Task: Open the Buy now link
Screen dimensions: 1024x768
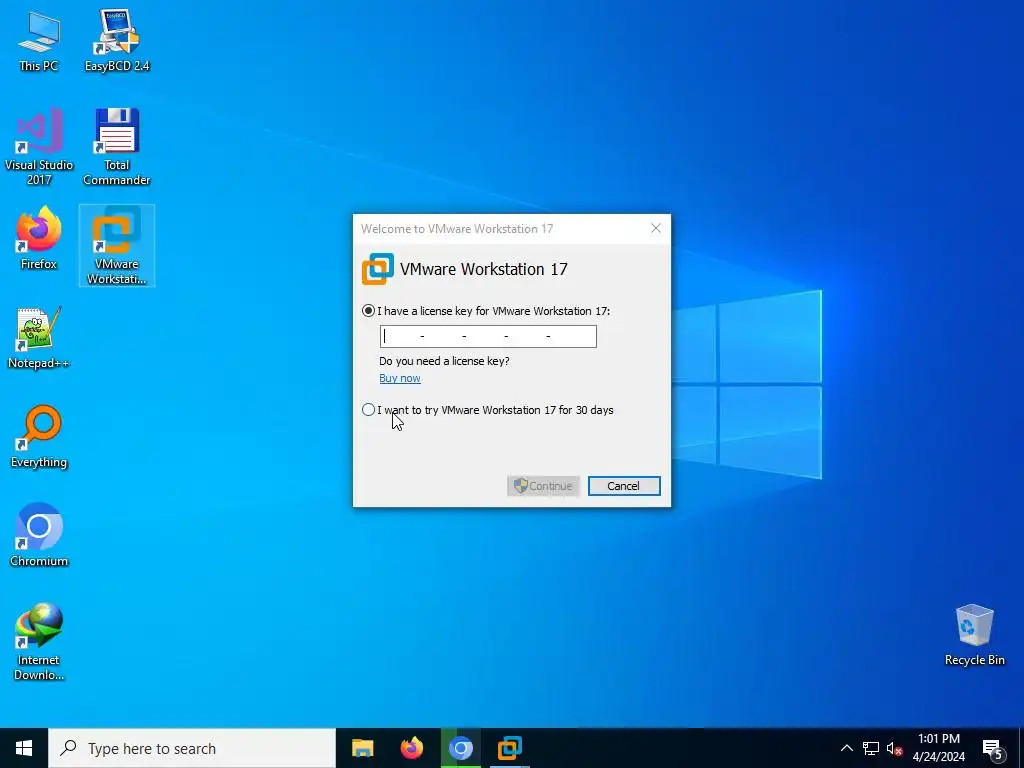Action: click(x=400, y=378)
